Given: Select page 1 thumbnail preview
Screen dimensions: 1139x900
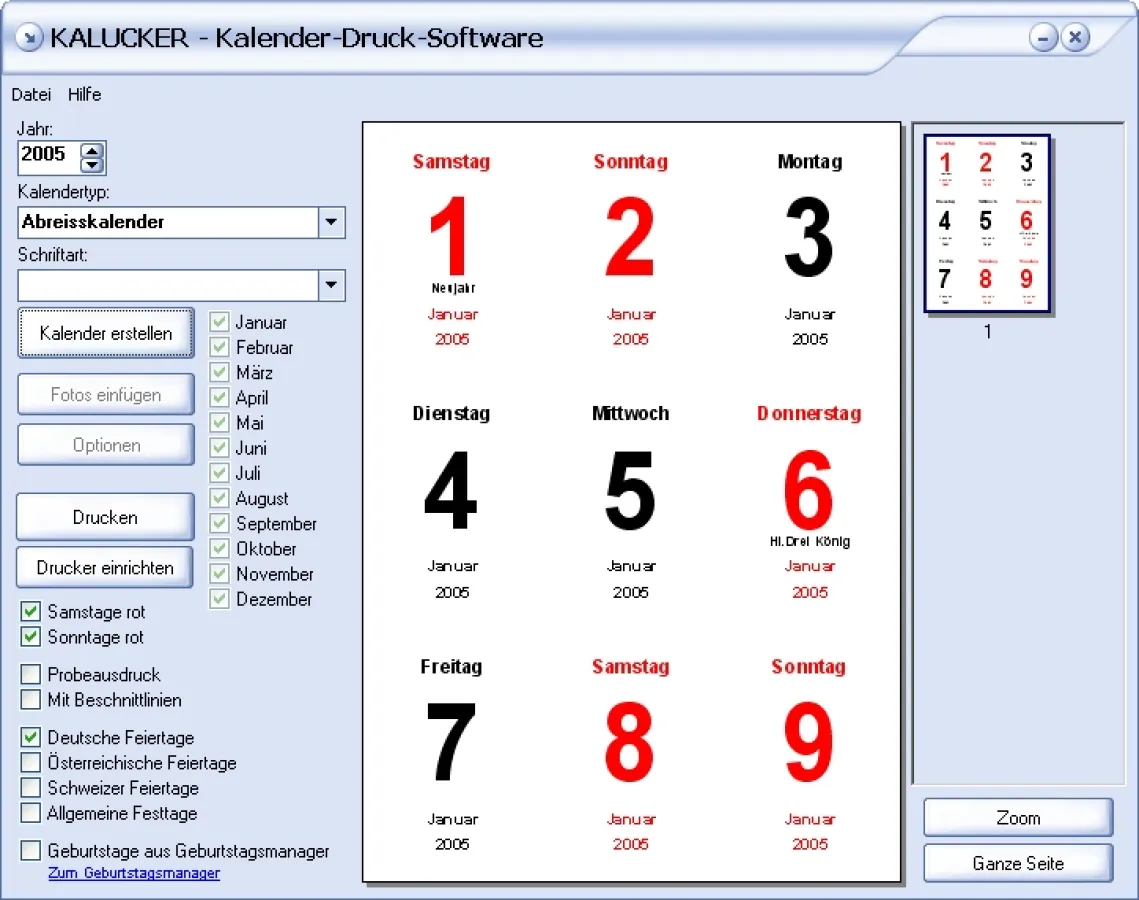Looking at the screenshot, I should [986, 225].
